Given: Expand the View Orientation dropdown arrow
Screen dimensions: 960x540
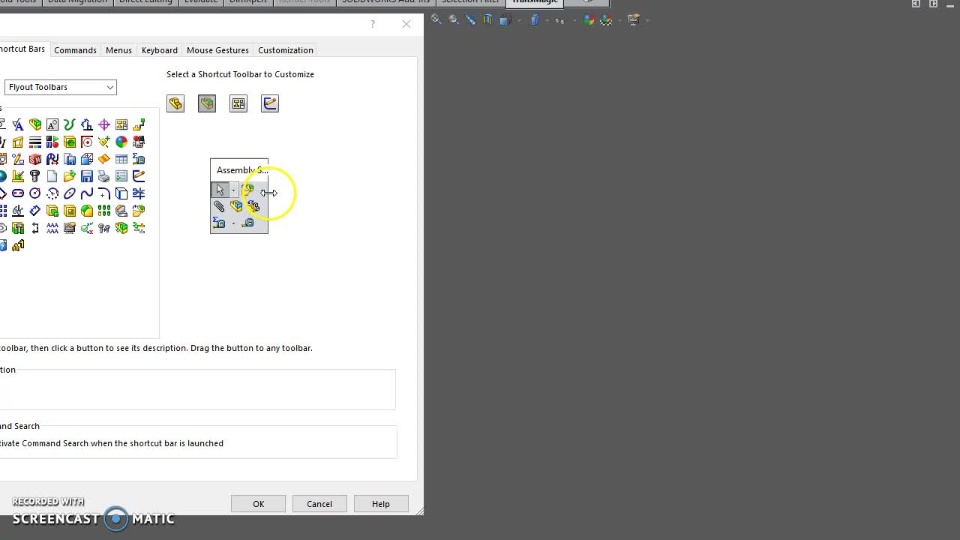Looking at the screenshot, I should pos(519,21).
